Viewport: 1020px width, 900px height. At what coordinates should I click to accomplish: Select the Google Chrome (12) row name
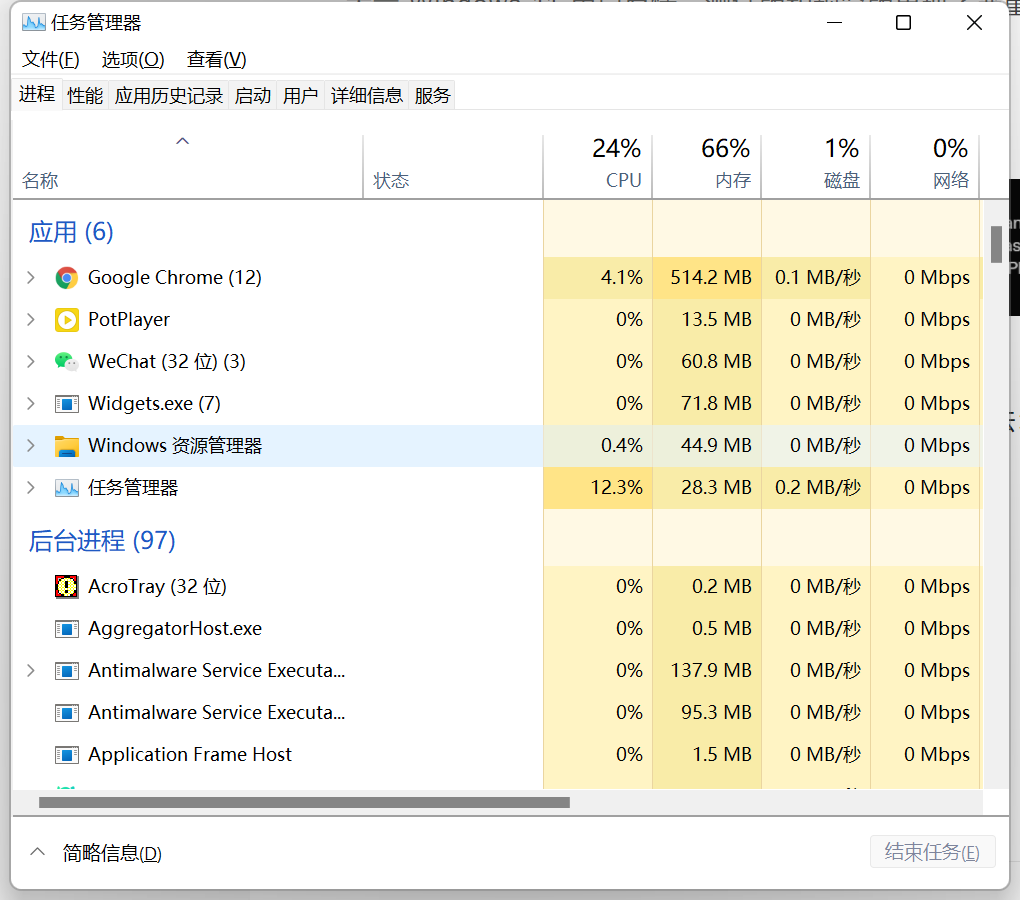[x=174, y=278]
